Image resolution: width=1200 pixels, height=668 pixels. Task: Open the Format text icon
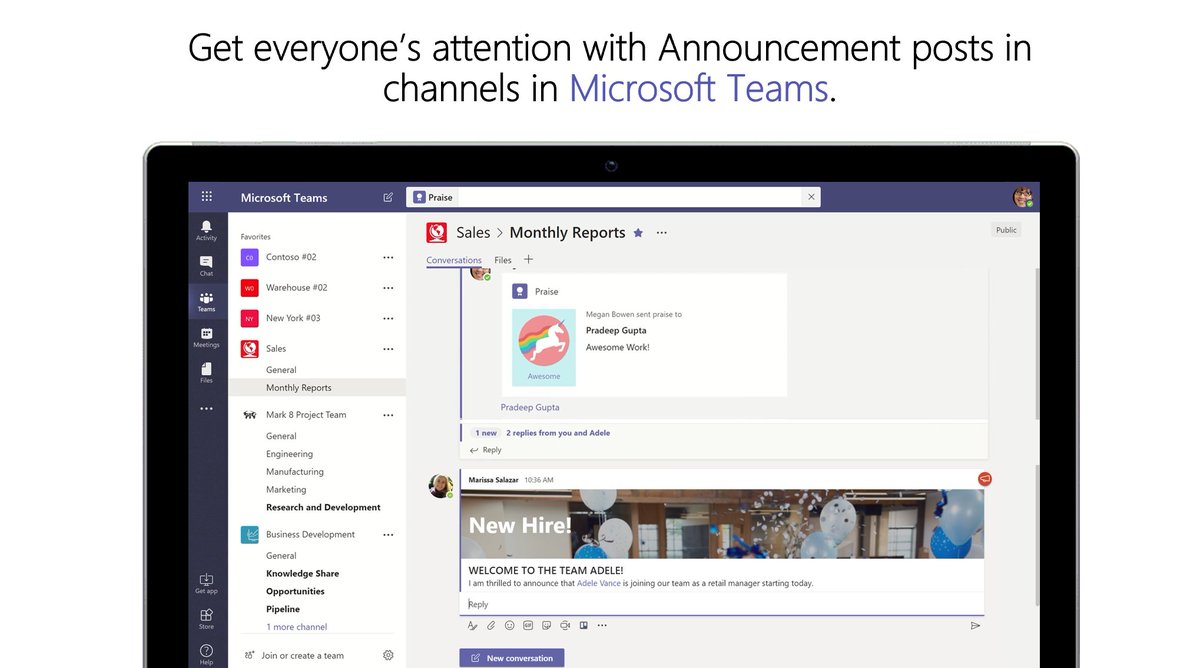tap(472, 626)
